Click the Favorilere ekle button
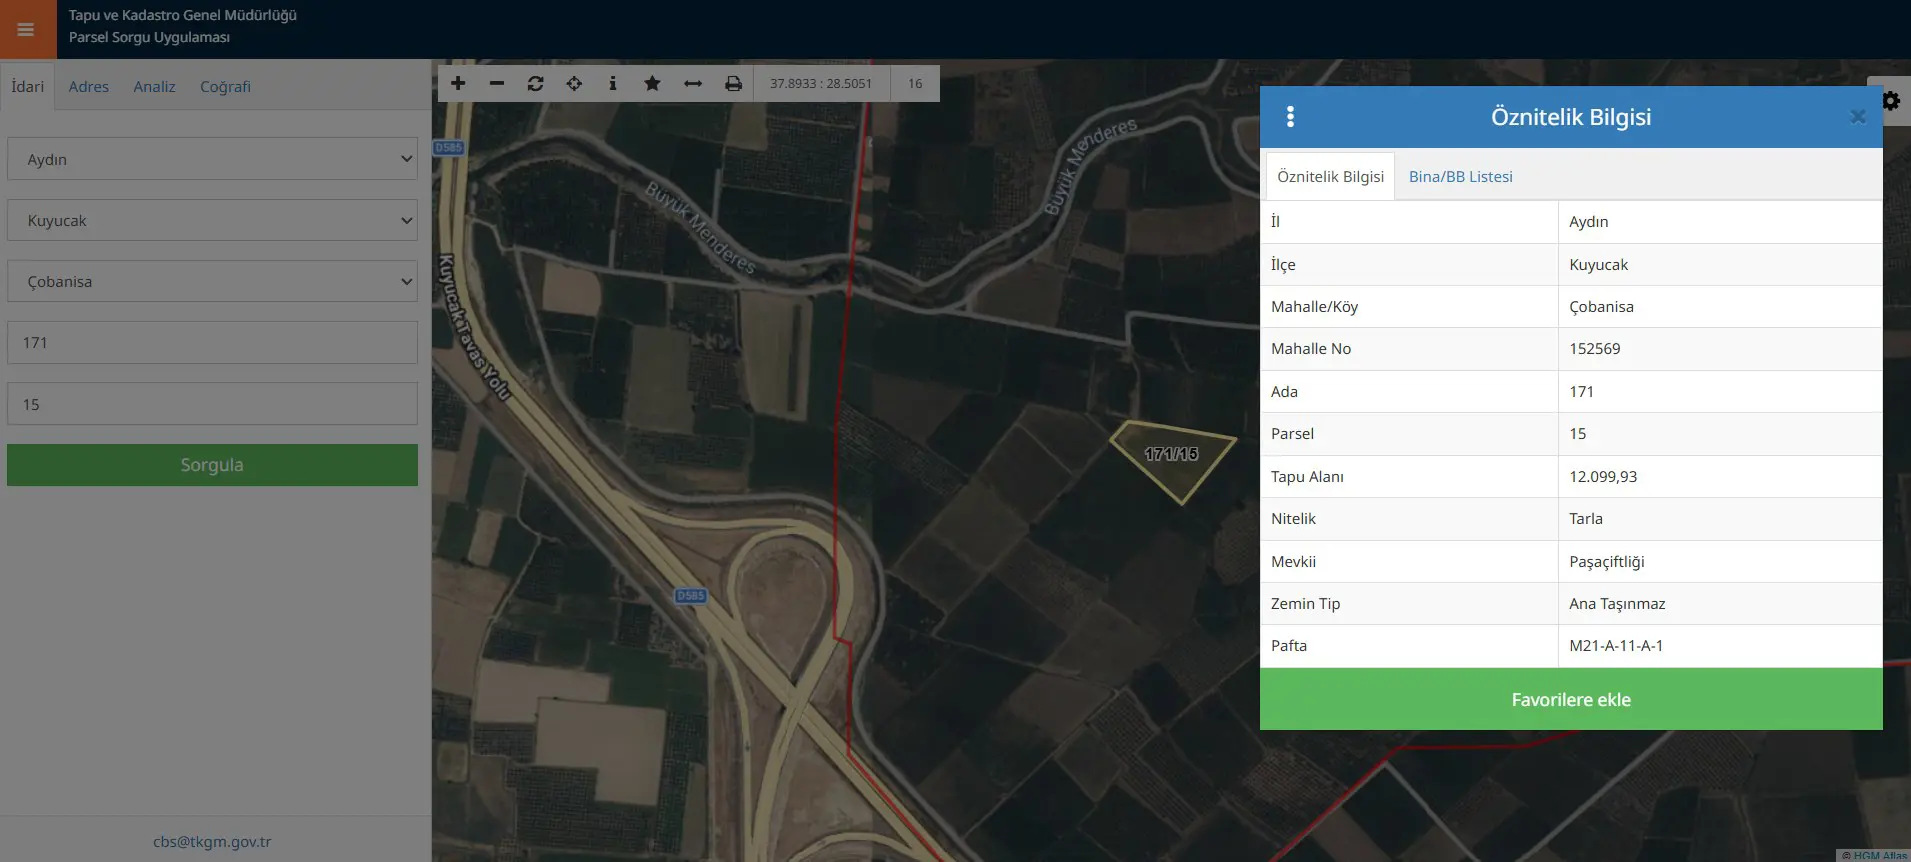The width and height of the screenshot is (1911, 862). [1571, 700]
